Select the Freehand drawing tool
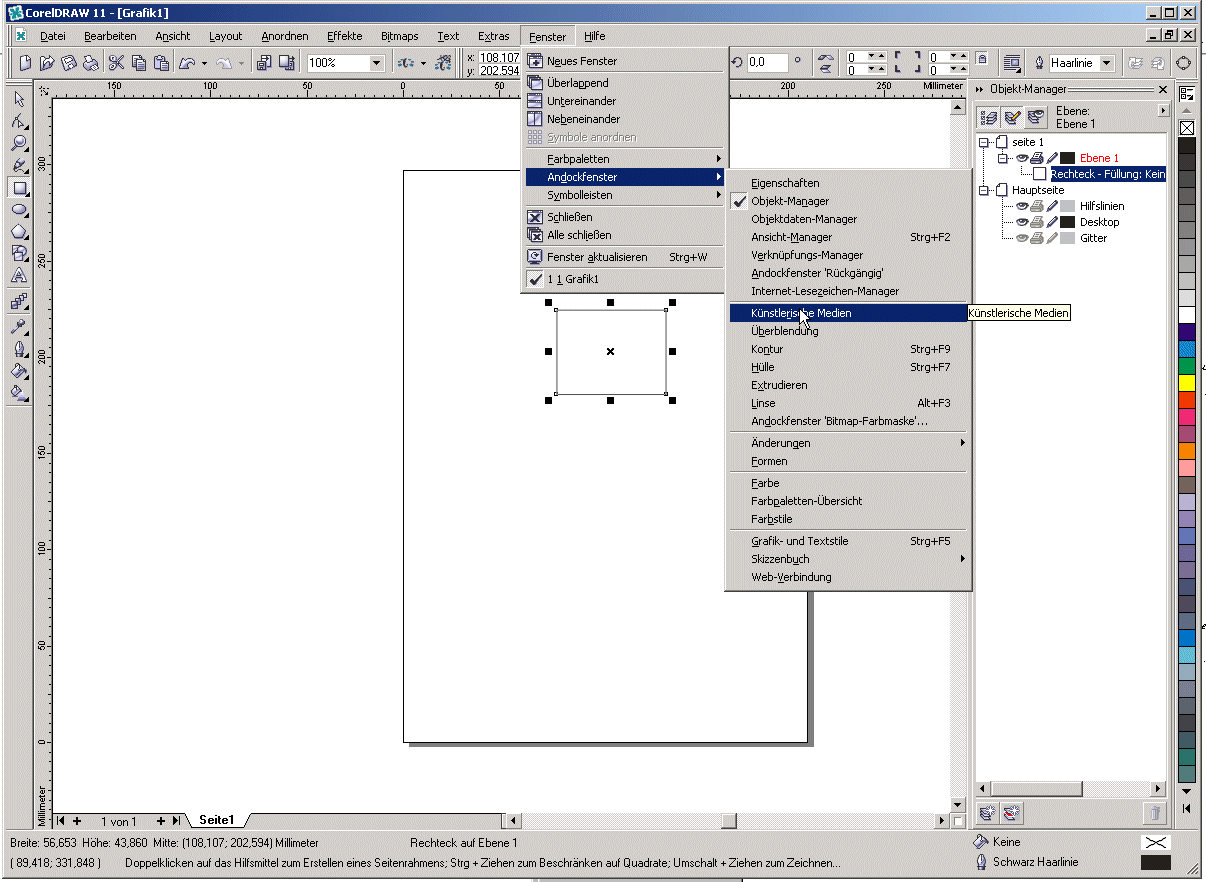Image resolution: width=1206 pixels, height=882 pixels. click(x=19, y=165)
